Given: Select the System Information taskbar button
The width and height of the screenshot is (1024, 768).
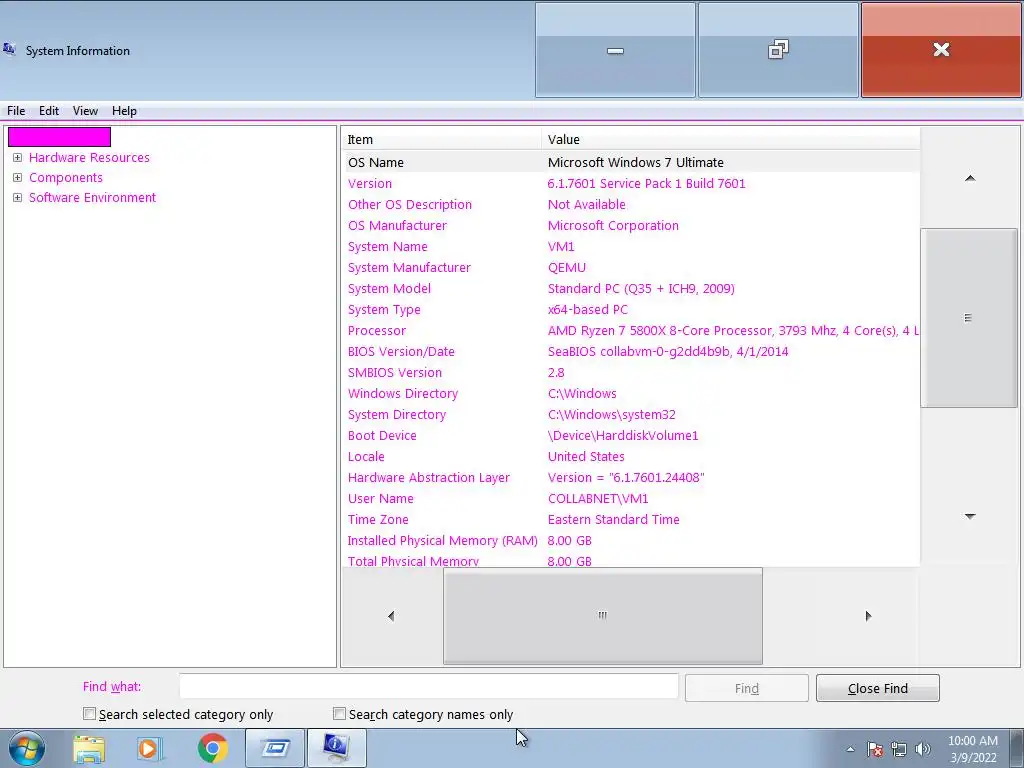Looking at the screenshot, I should point(336,748).
